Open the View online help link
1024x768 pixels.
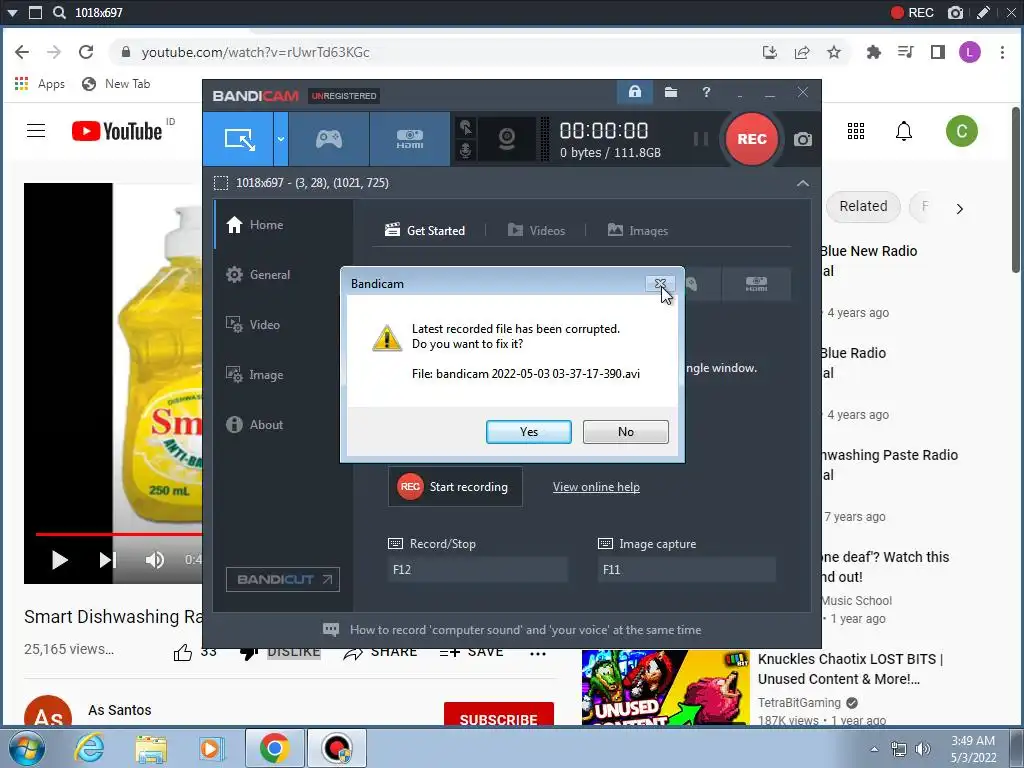[x=596, y=487]
